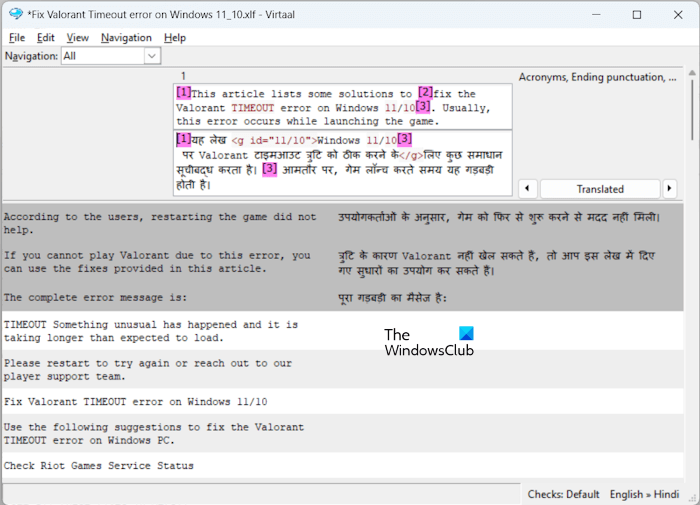Open the Navigation mode dropdown arrow
The width and height of the screenshot is (700, 505).
152,56
